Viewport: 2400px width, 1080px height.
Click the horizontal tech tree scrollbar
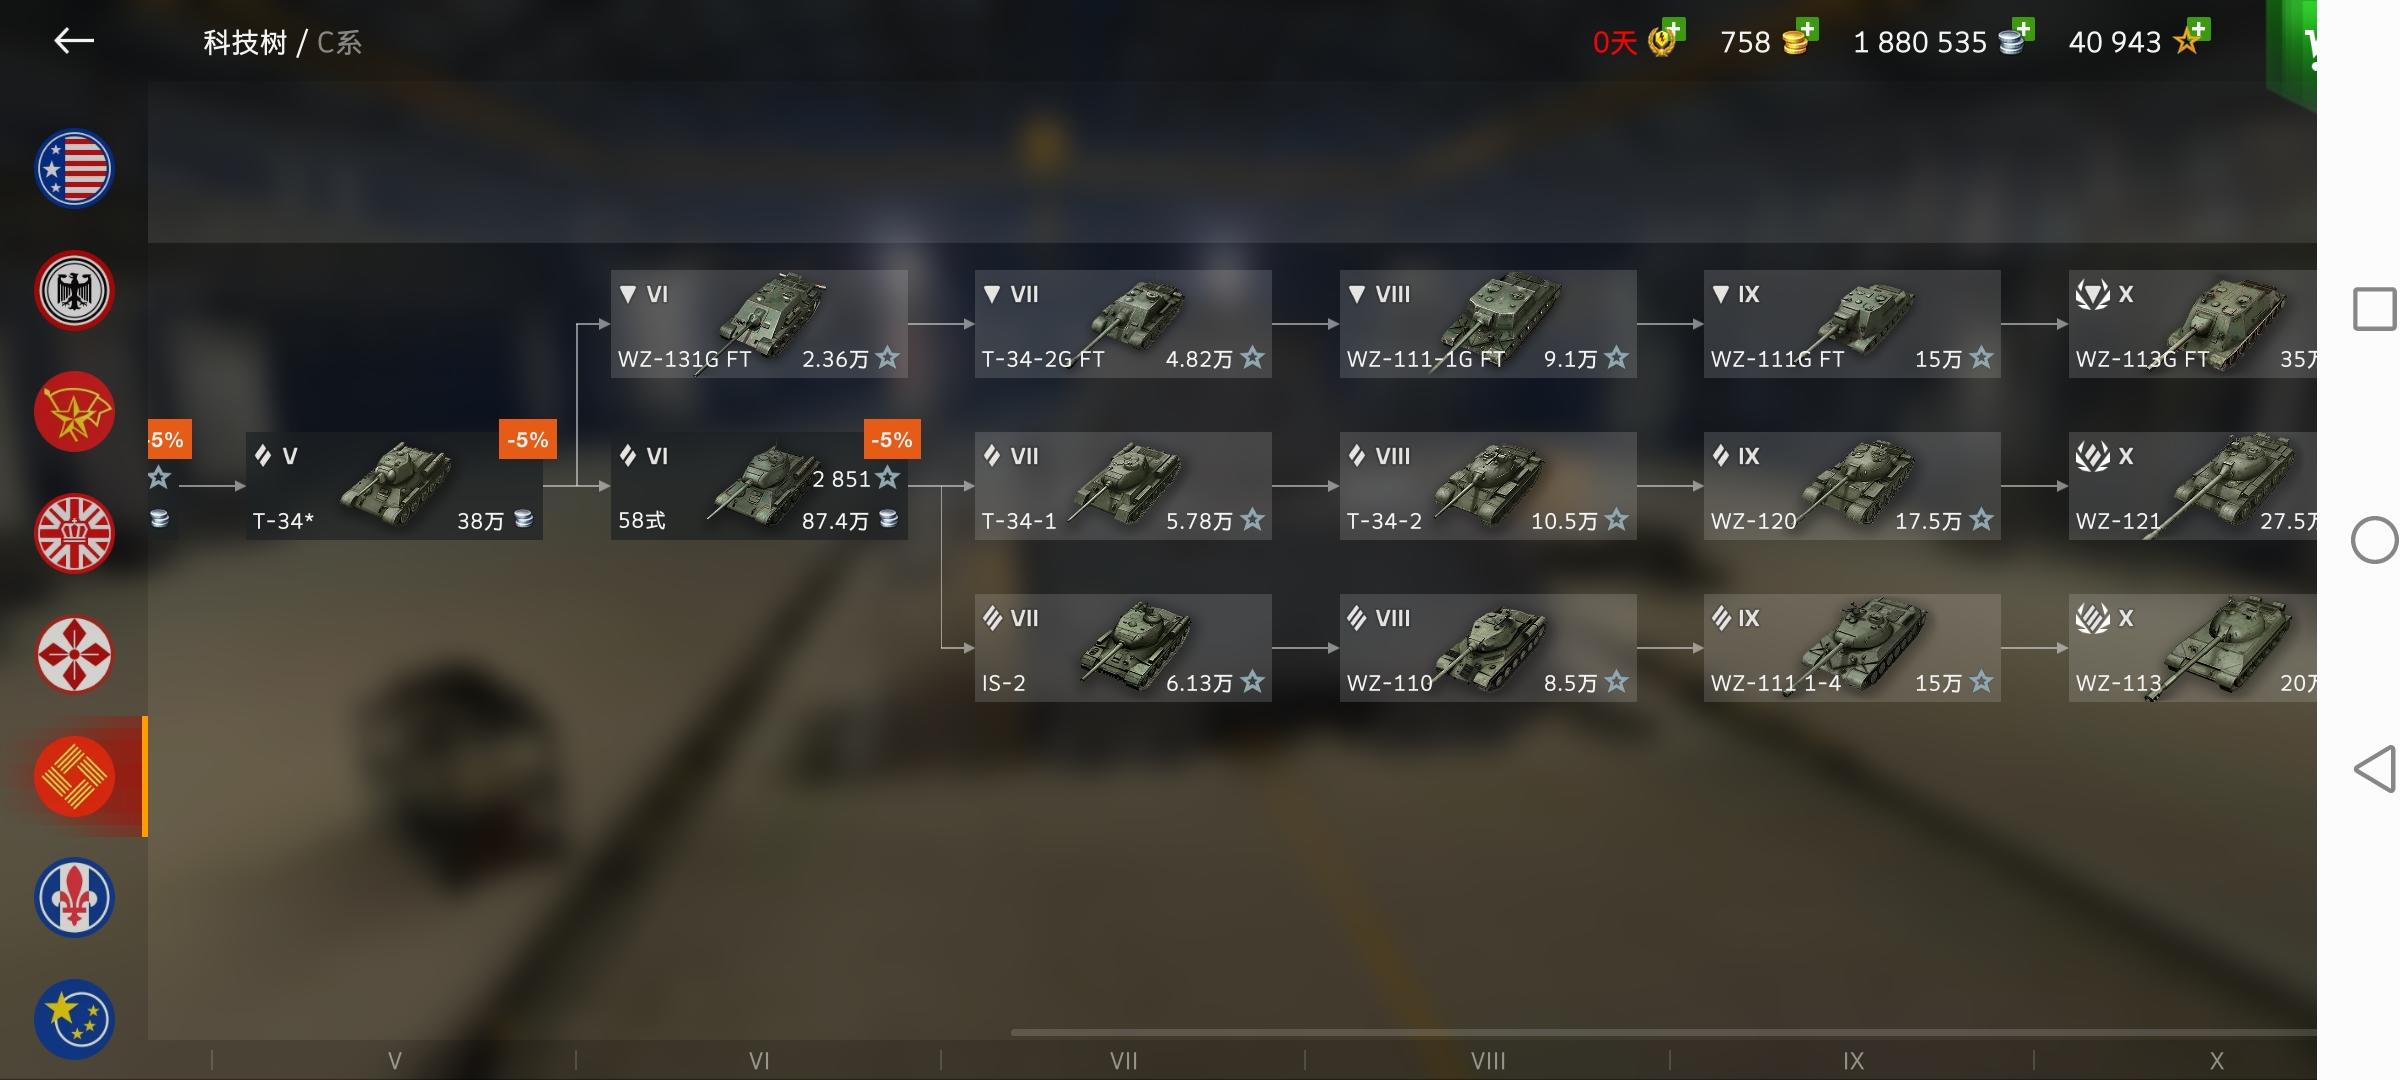[1663, 1032]
